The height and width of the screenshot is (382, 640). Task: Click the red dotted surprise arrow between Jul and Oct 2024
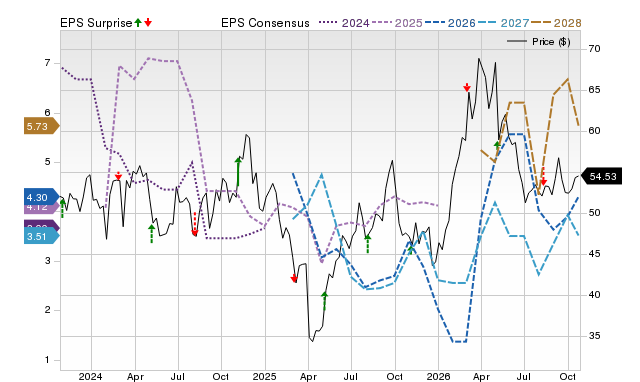tap(195, 224)
